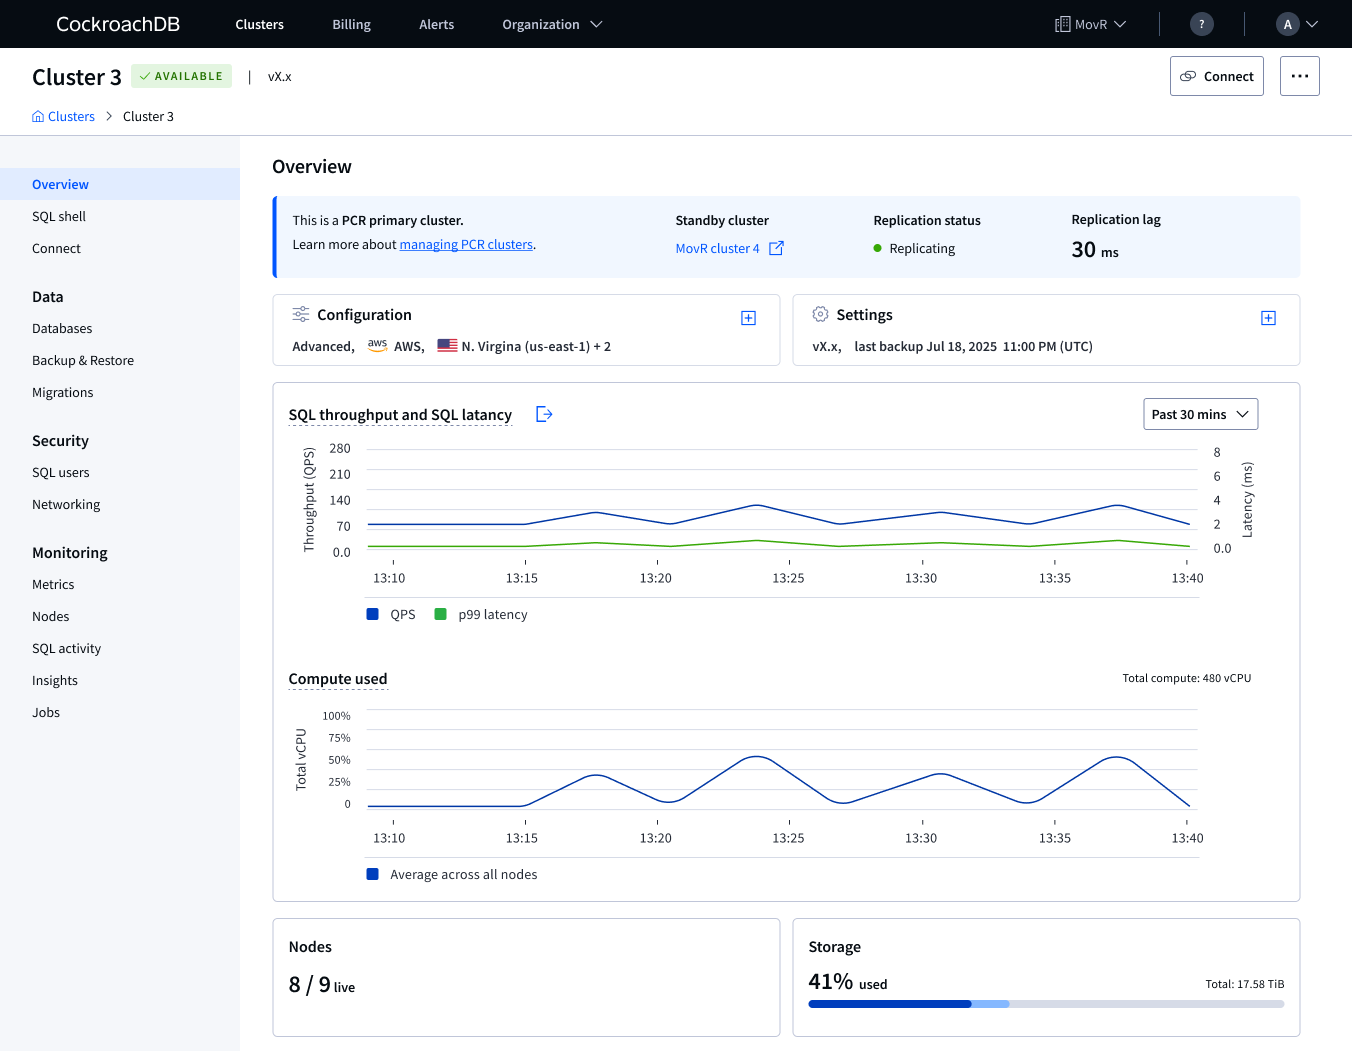Toggle the blue QPS legend swatch
Screen dimensions: 1352x1051
click(x=372, y=614)
